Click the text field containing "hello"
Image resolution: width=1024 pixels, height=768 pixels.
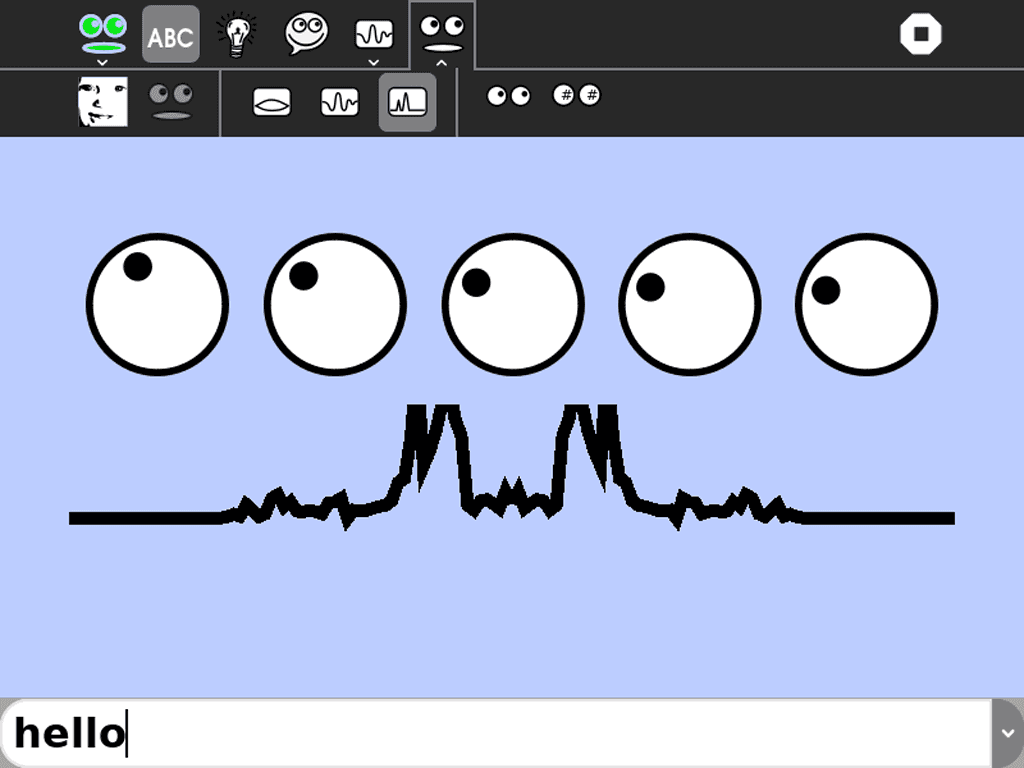[x=496, y=733]
